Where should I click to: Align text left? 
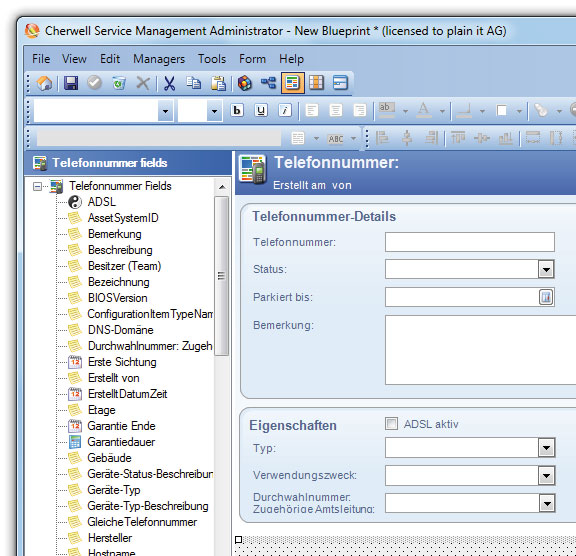pos(312,110)
